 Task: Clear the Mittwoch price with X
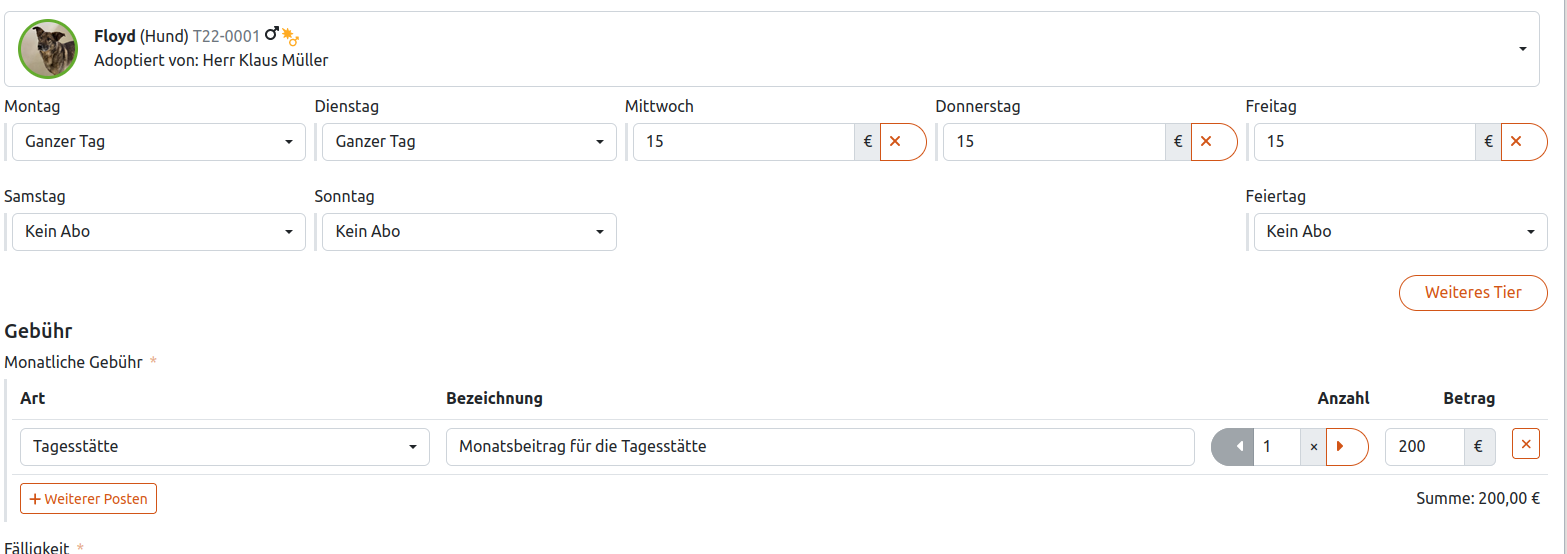[896, 142]
